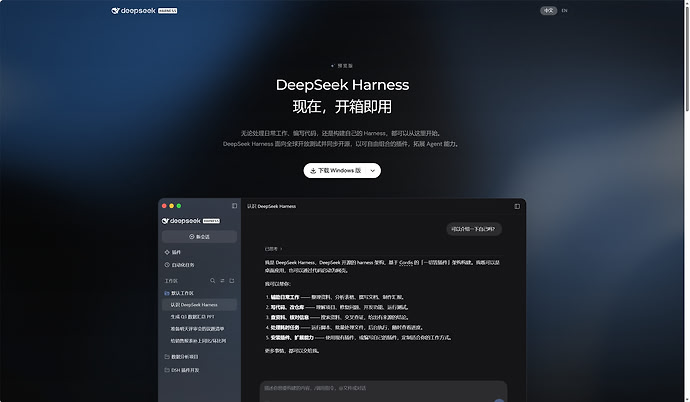Expand the 已思考 thinking disclosure

[x=273, y=249]
